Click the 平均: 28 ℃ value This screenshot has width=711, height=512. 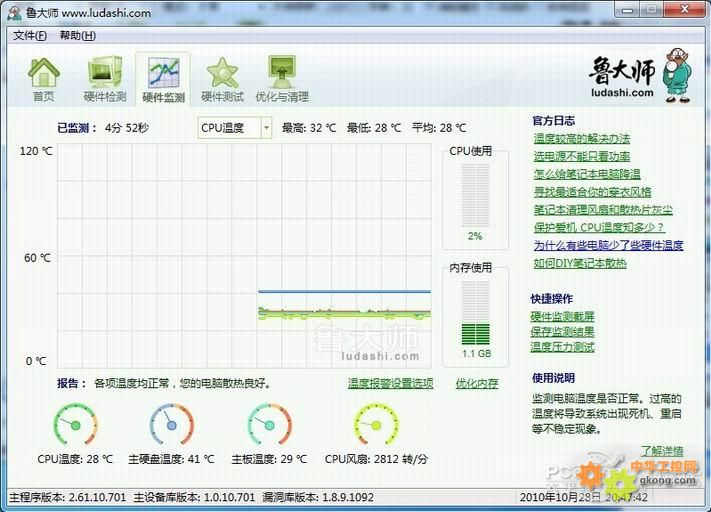click(439, 128)
